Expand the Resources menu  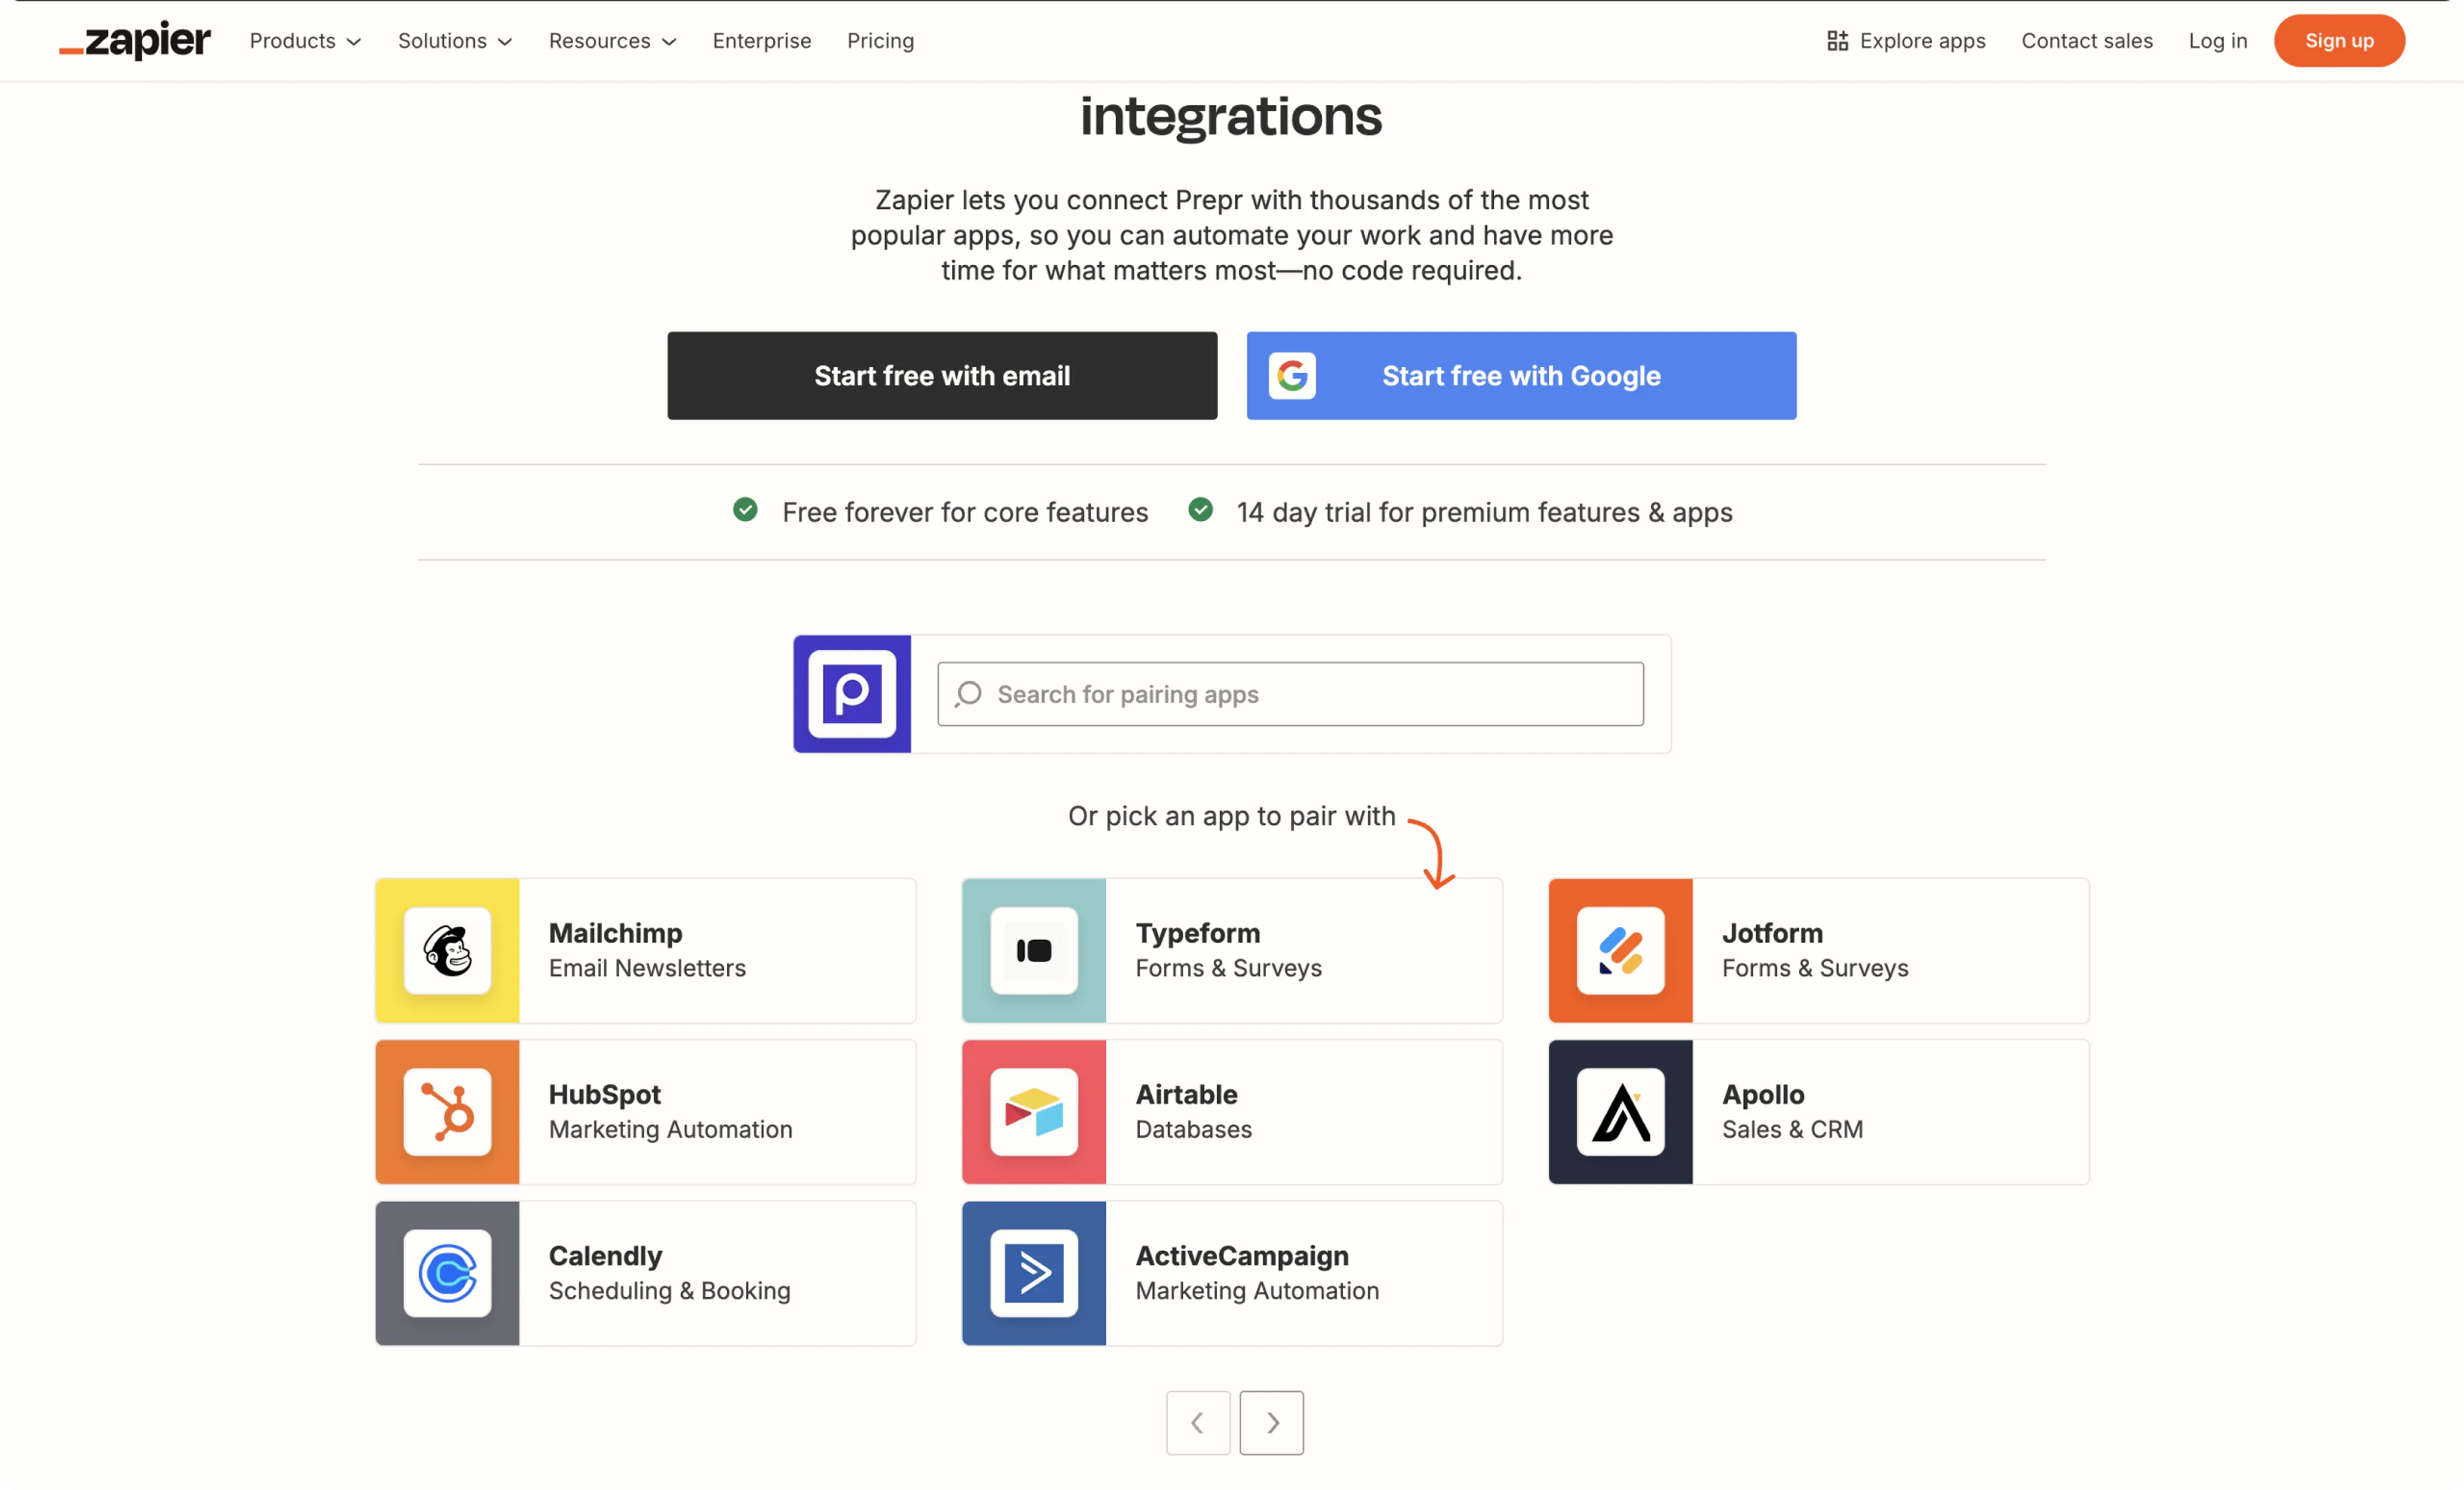612,41
